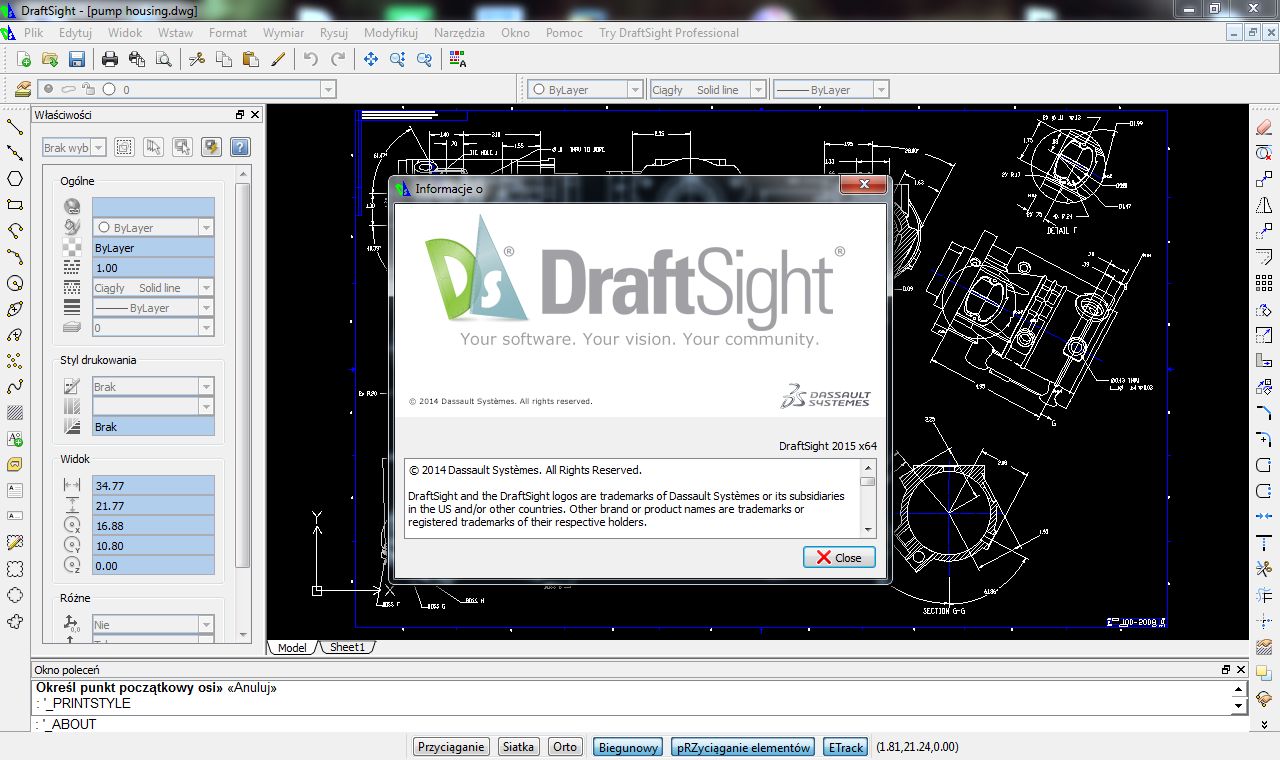The width and height of the screenshot is (1280, 760).
Task: Open the Modyfikuj menu
Action: click(x=391, y=32)
